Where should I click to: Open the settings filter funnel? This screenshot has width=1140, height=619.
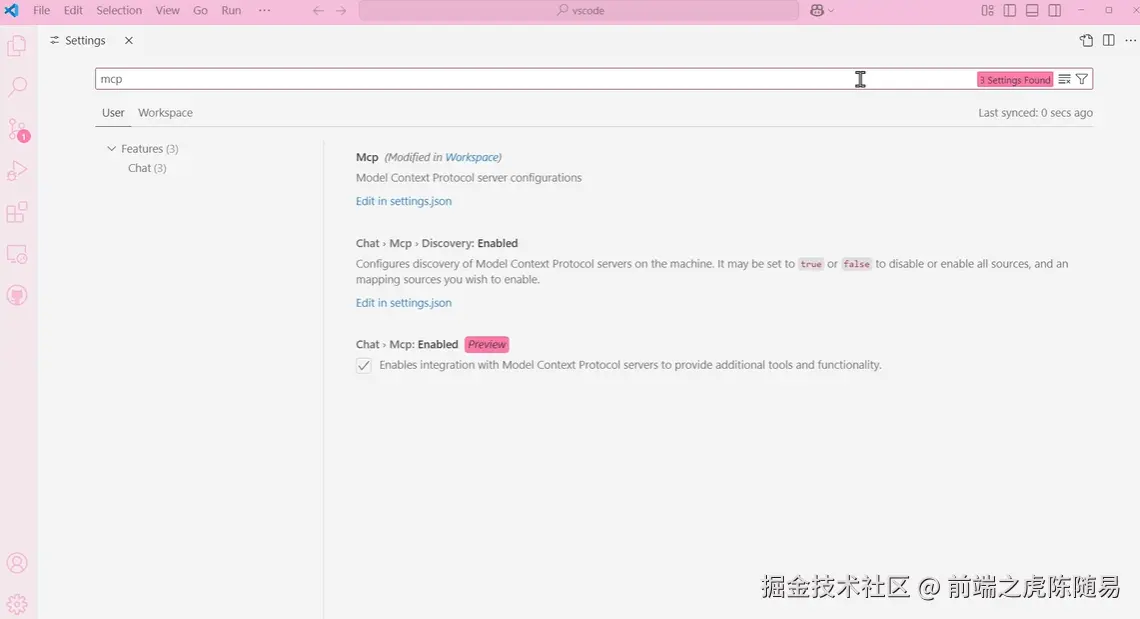pyautogui.click(x=1082, y=79)
